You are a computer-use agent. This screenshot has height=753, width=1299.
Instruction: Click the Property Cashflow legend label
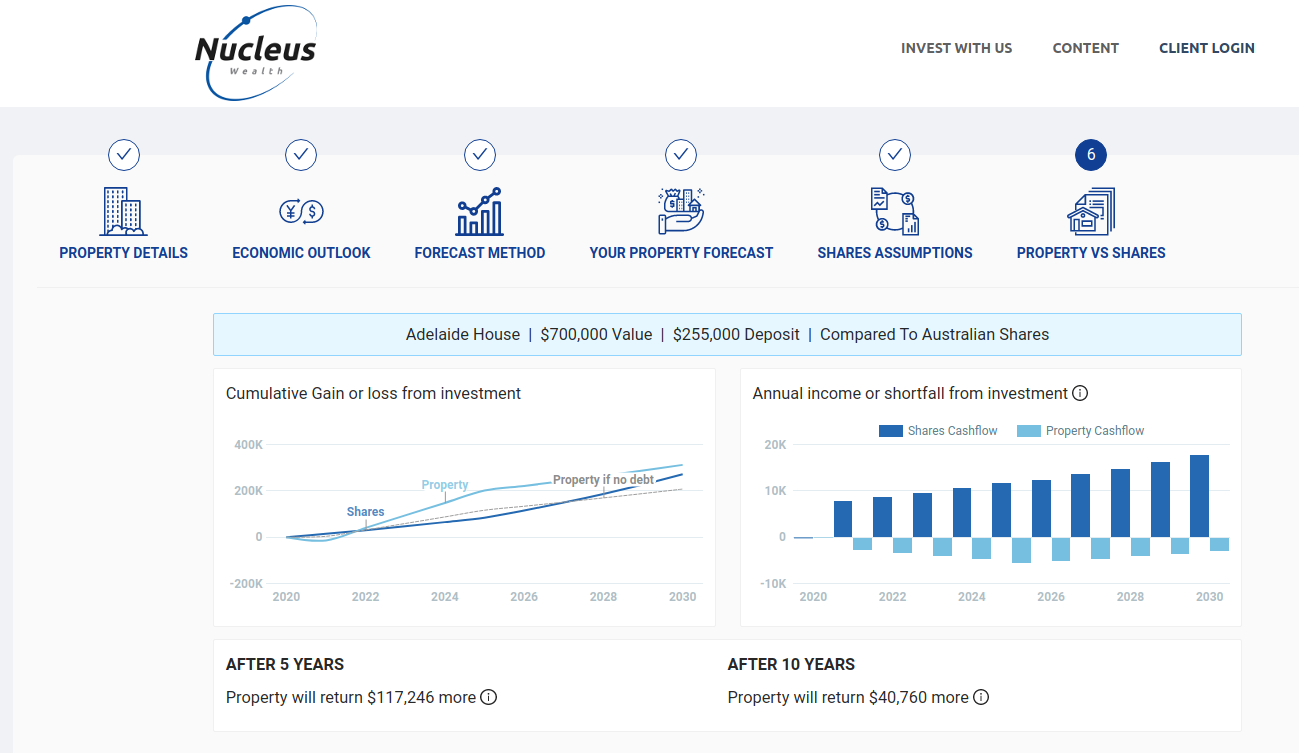(1095, 431)
